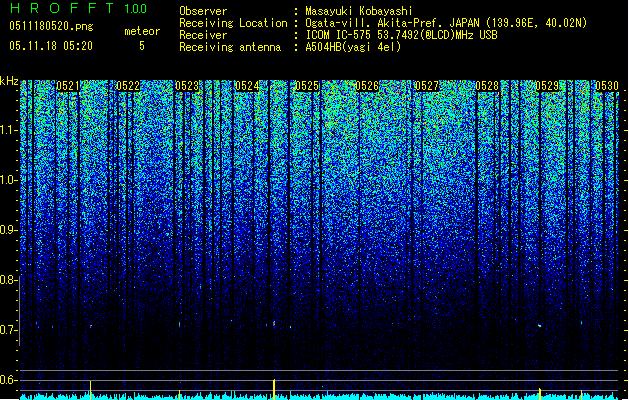This screenshot has width=629, height=400.
Task: Click the 0.6 kHz axis tick label
Action: click(x=9, y=380)
